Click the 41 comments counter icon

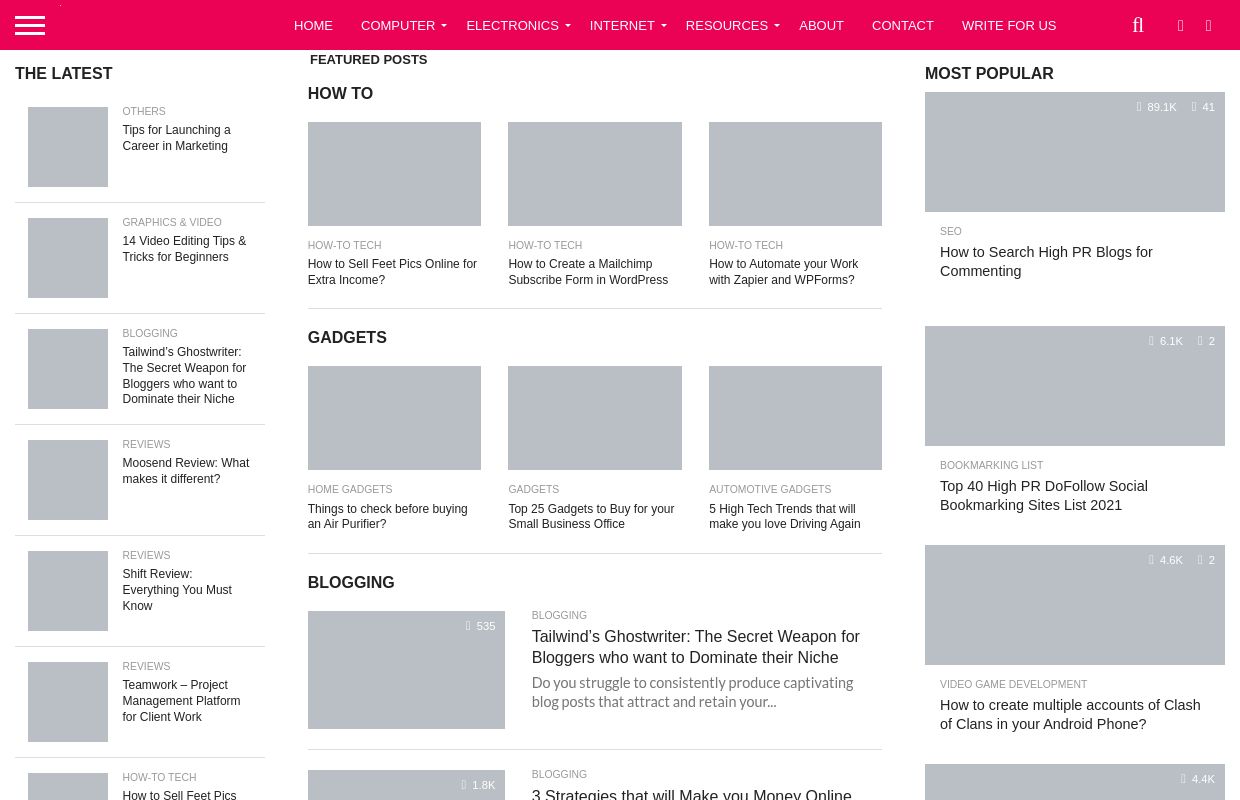pyautogui.click(x=1194, y=107)
